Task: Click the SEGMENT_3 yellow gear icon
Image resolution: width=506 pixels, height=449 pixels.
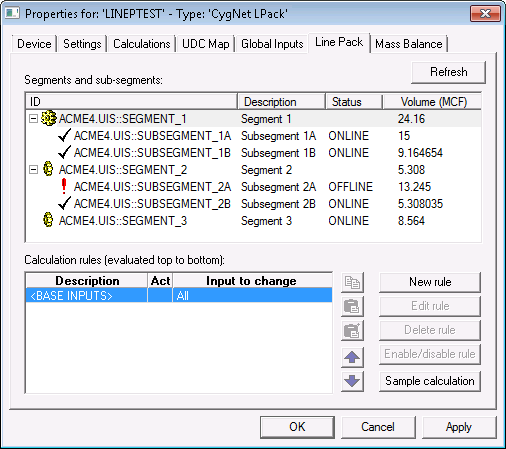Action: tap(48, 220)
